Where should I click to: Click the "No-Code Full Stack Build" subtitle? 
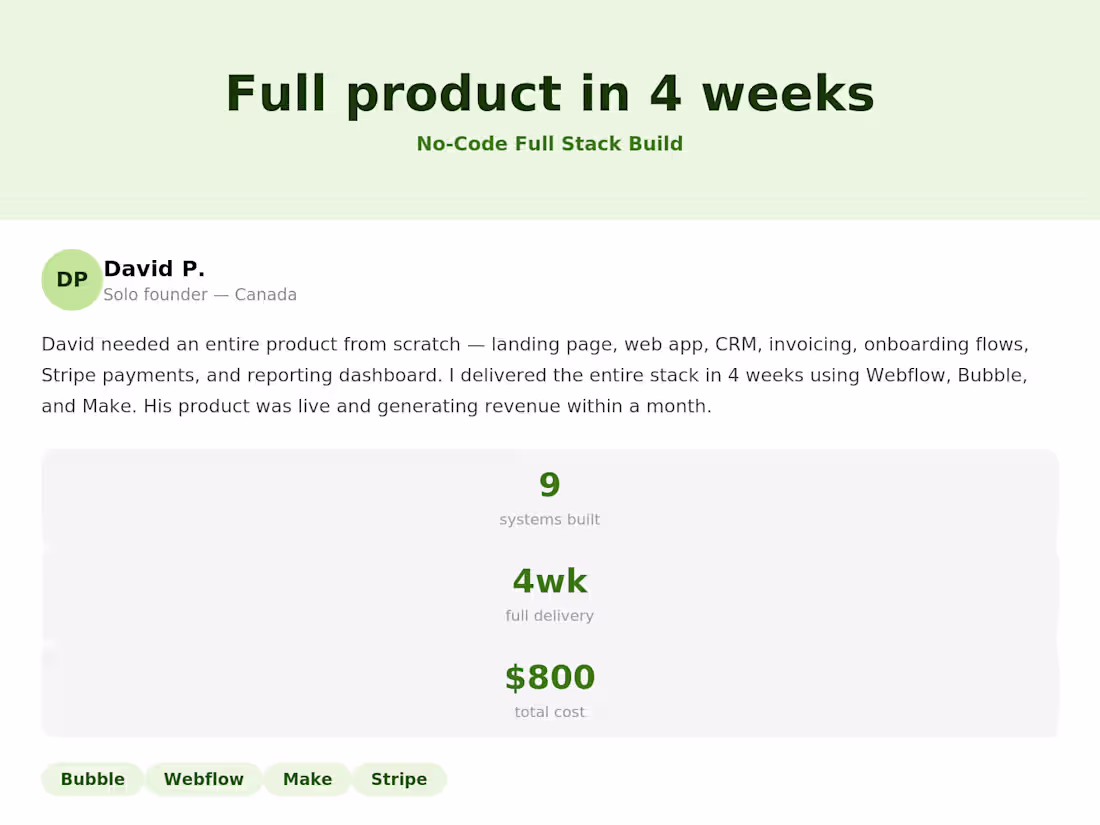(x=550, y=144)
